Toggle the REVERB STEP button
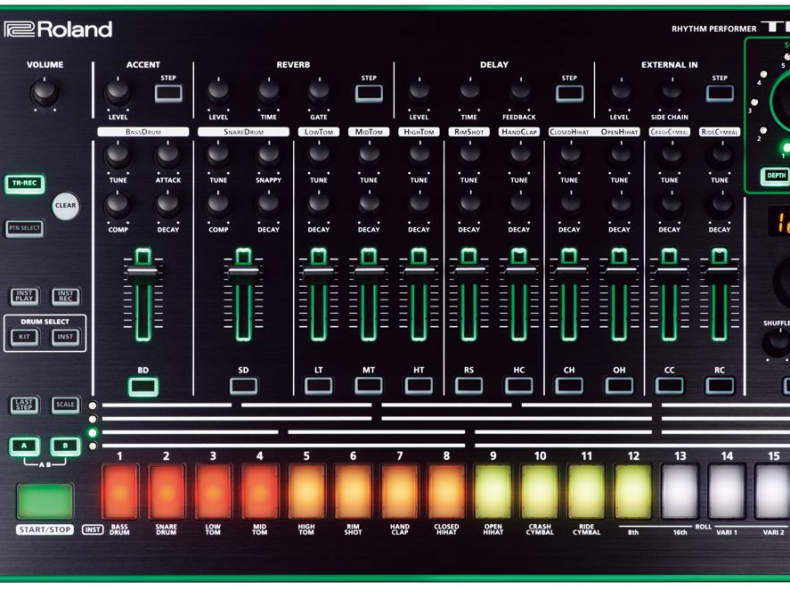The height and width of the screenshot is (590, 790). pos(369,93)
